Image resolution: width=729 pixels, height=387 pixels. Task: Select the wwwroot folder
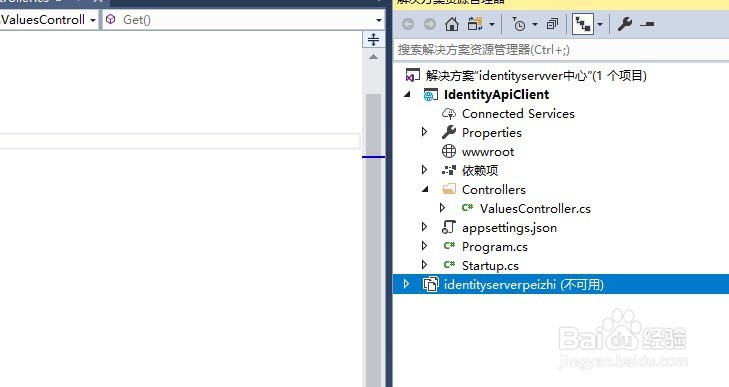(x=488, y=152)
